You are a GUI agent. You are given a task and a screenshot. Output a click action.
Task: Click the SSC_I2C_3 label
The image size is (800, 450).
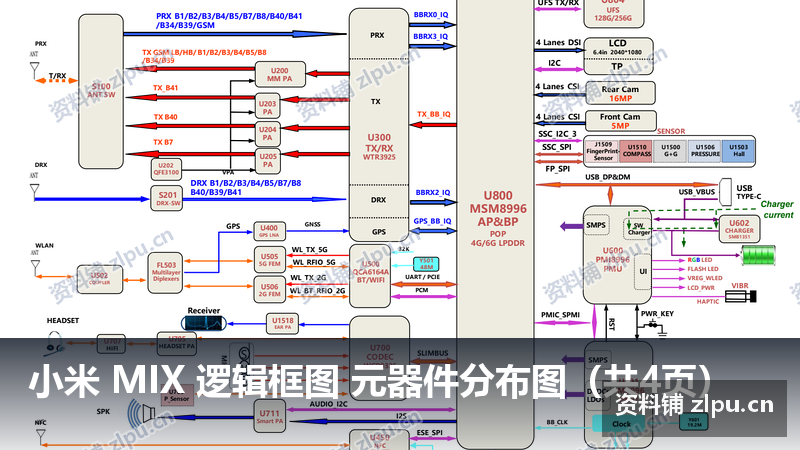click(x=557, y=134)
